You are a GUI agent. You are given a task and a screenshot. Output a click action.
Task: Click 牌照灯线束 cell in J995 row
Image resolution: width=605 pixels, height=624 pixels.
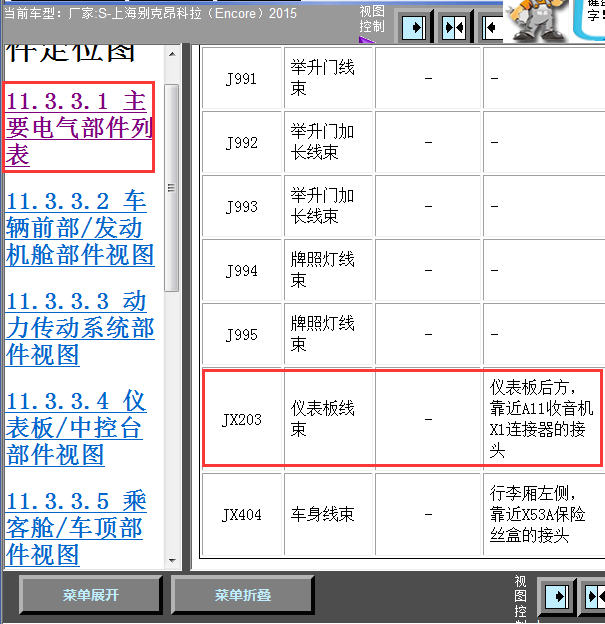328,334
